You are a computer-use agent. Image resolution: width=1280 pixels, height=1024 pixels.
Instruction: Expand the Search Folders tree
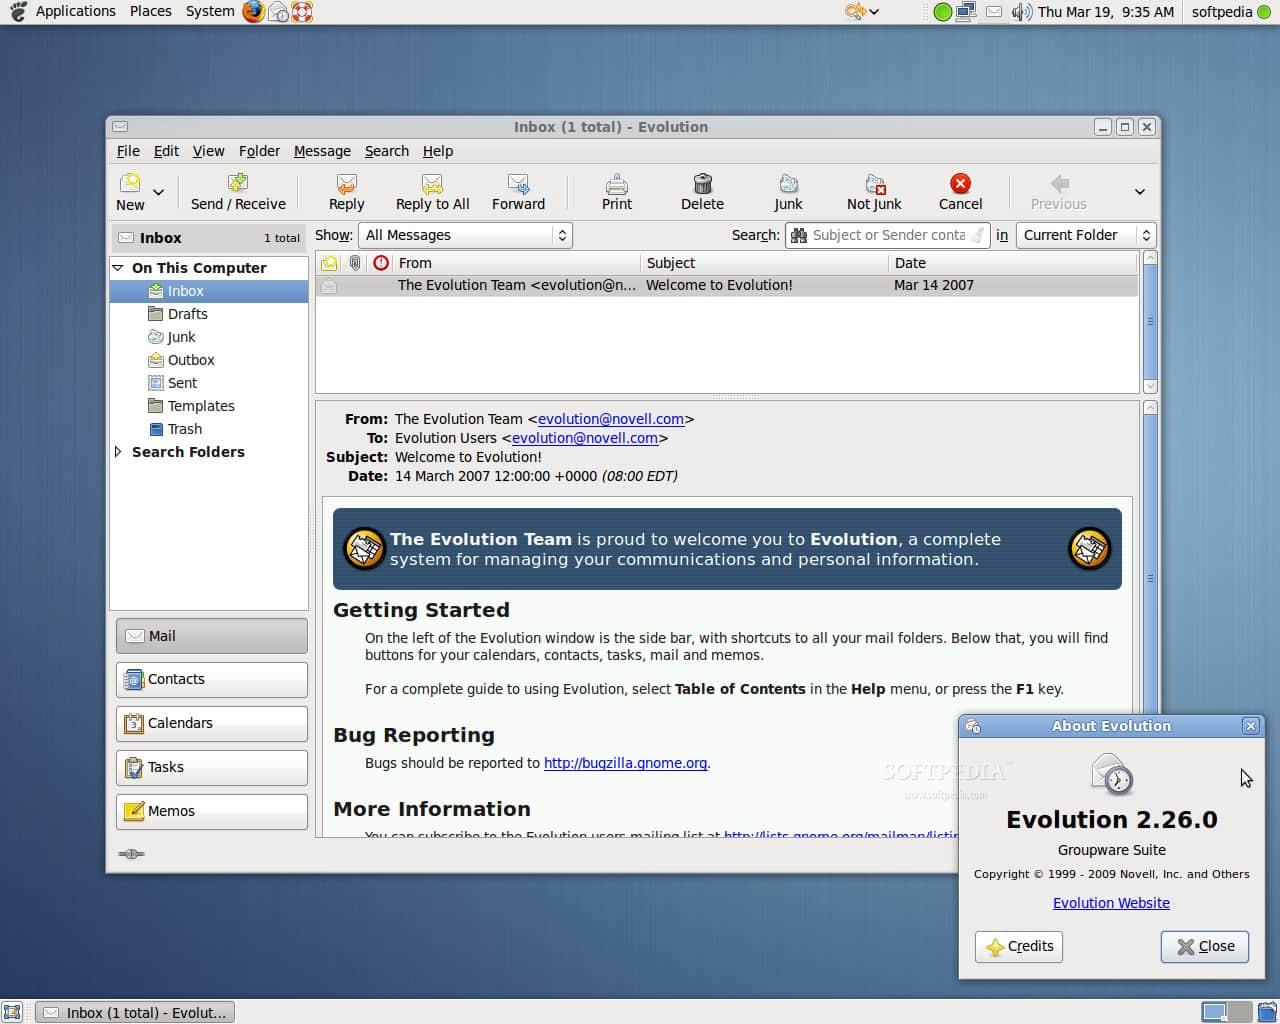(120, 452)
